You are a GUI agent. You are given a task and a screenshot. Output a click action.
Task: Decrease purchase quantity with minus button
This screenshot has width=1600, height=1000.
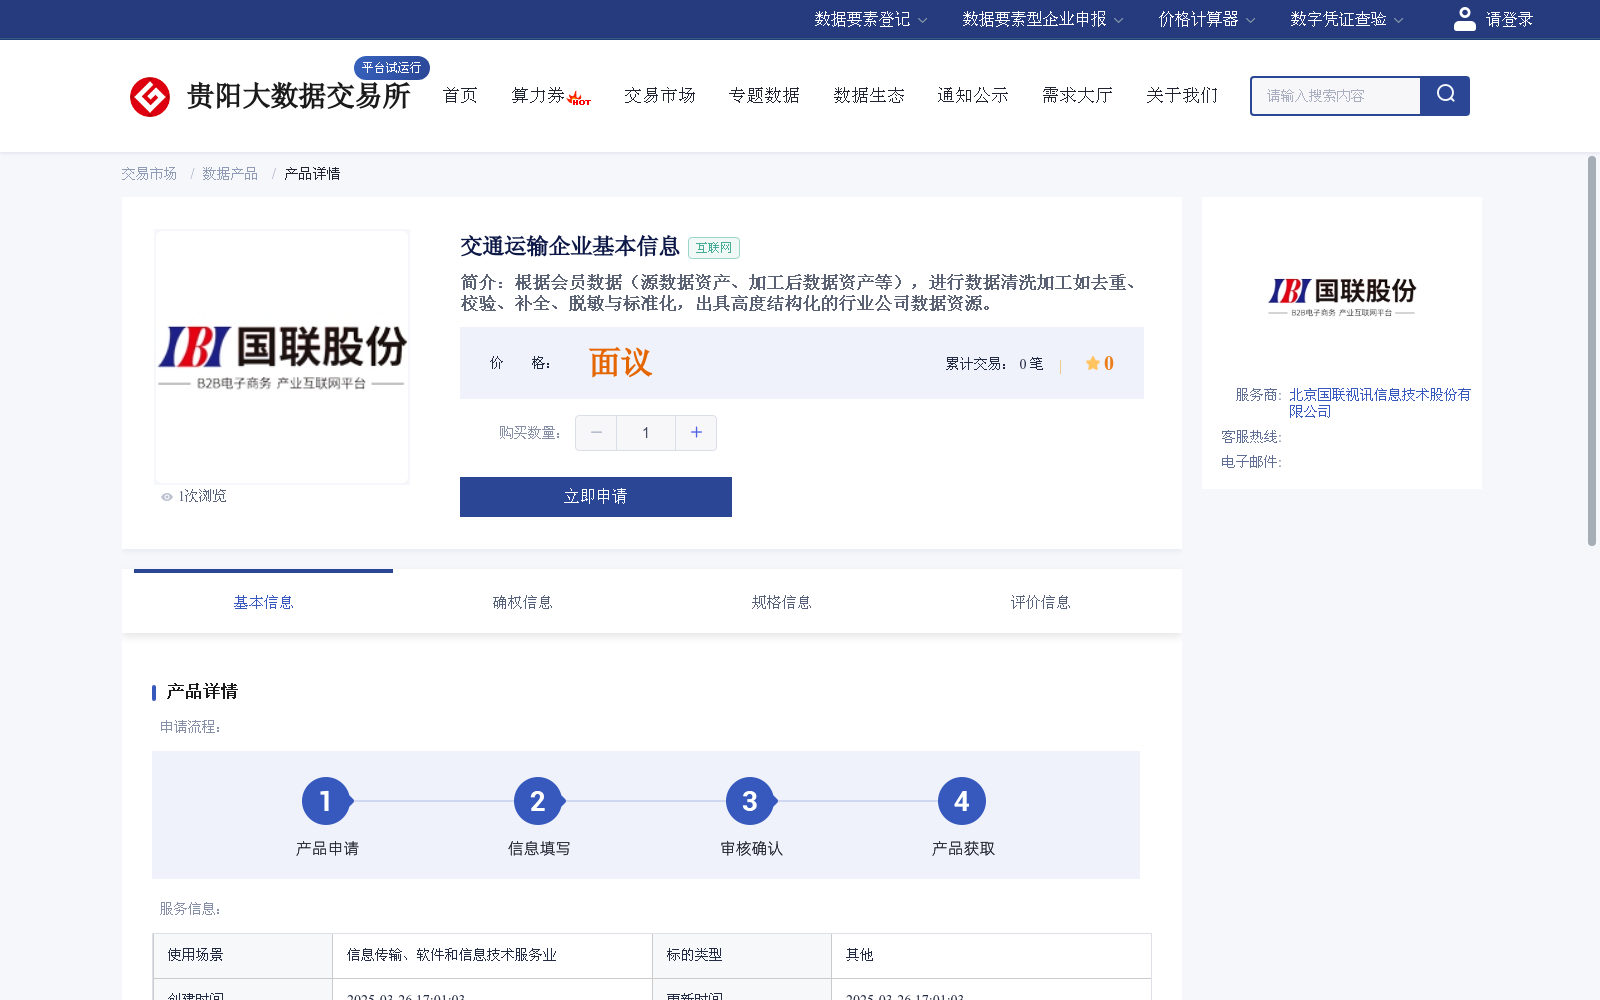[x=596, y=432]
